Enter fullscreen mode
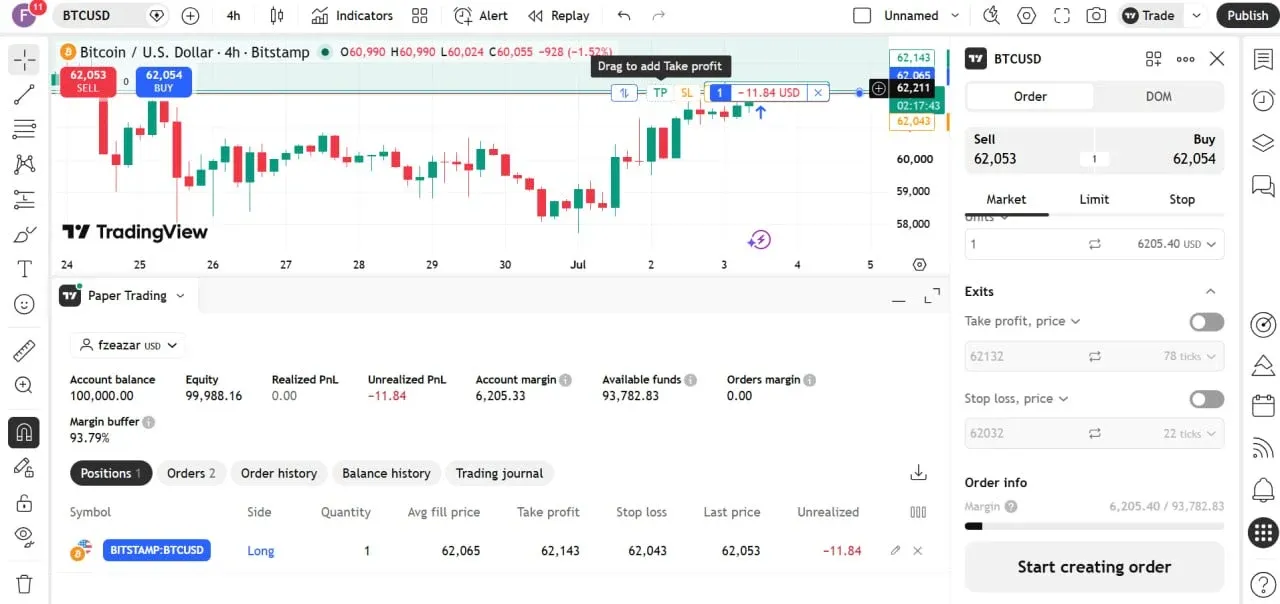The width and height of the screenshot is (1280, 604). [1062, 16]
